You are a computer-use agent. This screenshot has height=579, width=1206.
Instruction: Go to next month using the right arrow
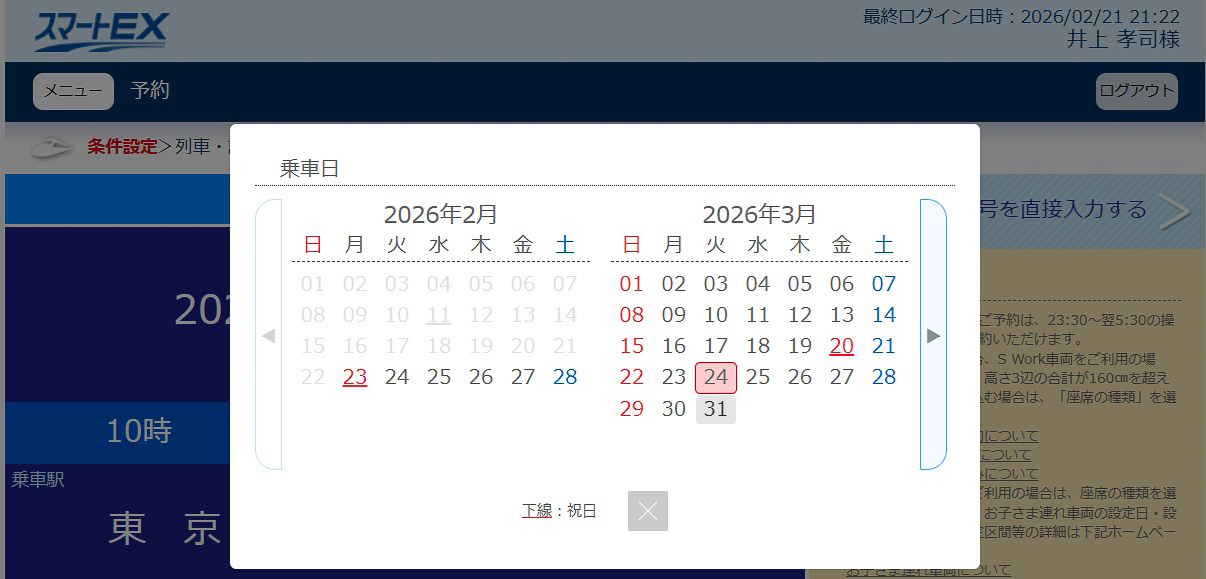point(933,335)
